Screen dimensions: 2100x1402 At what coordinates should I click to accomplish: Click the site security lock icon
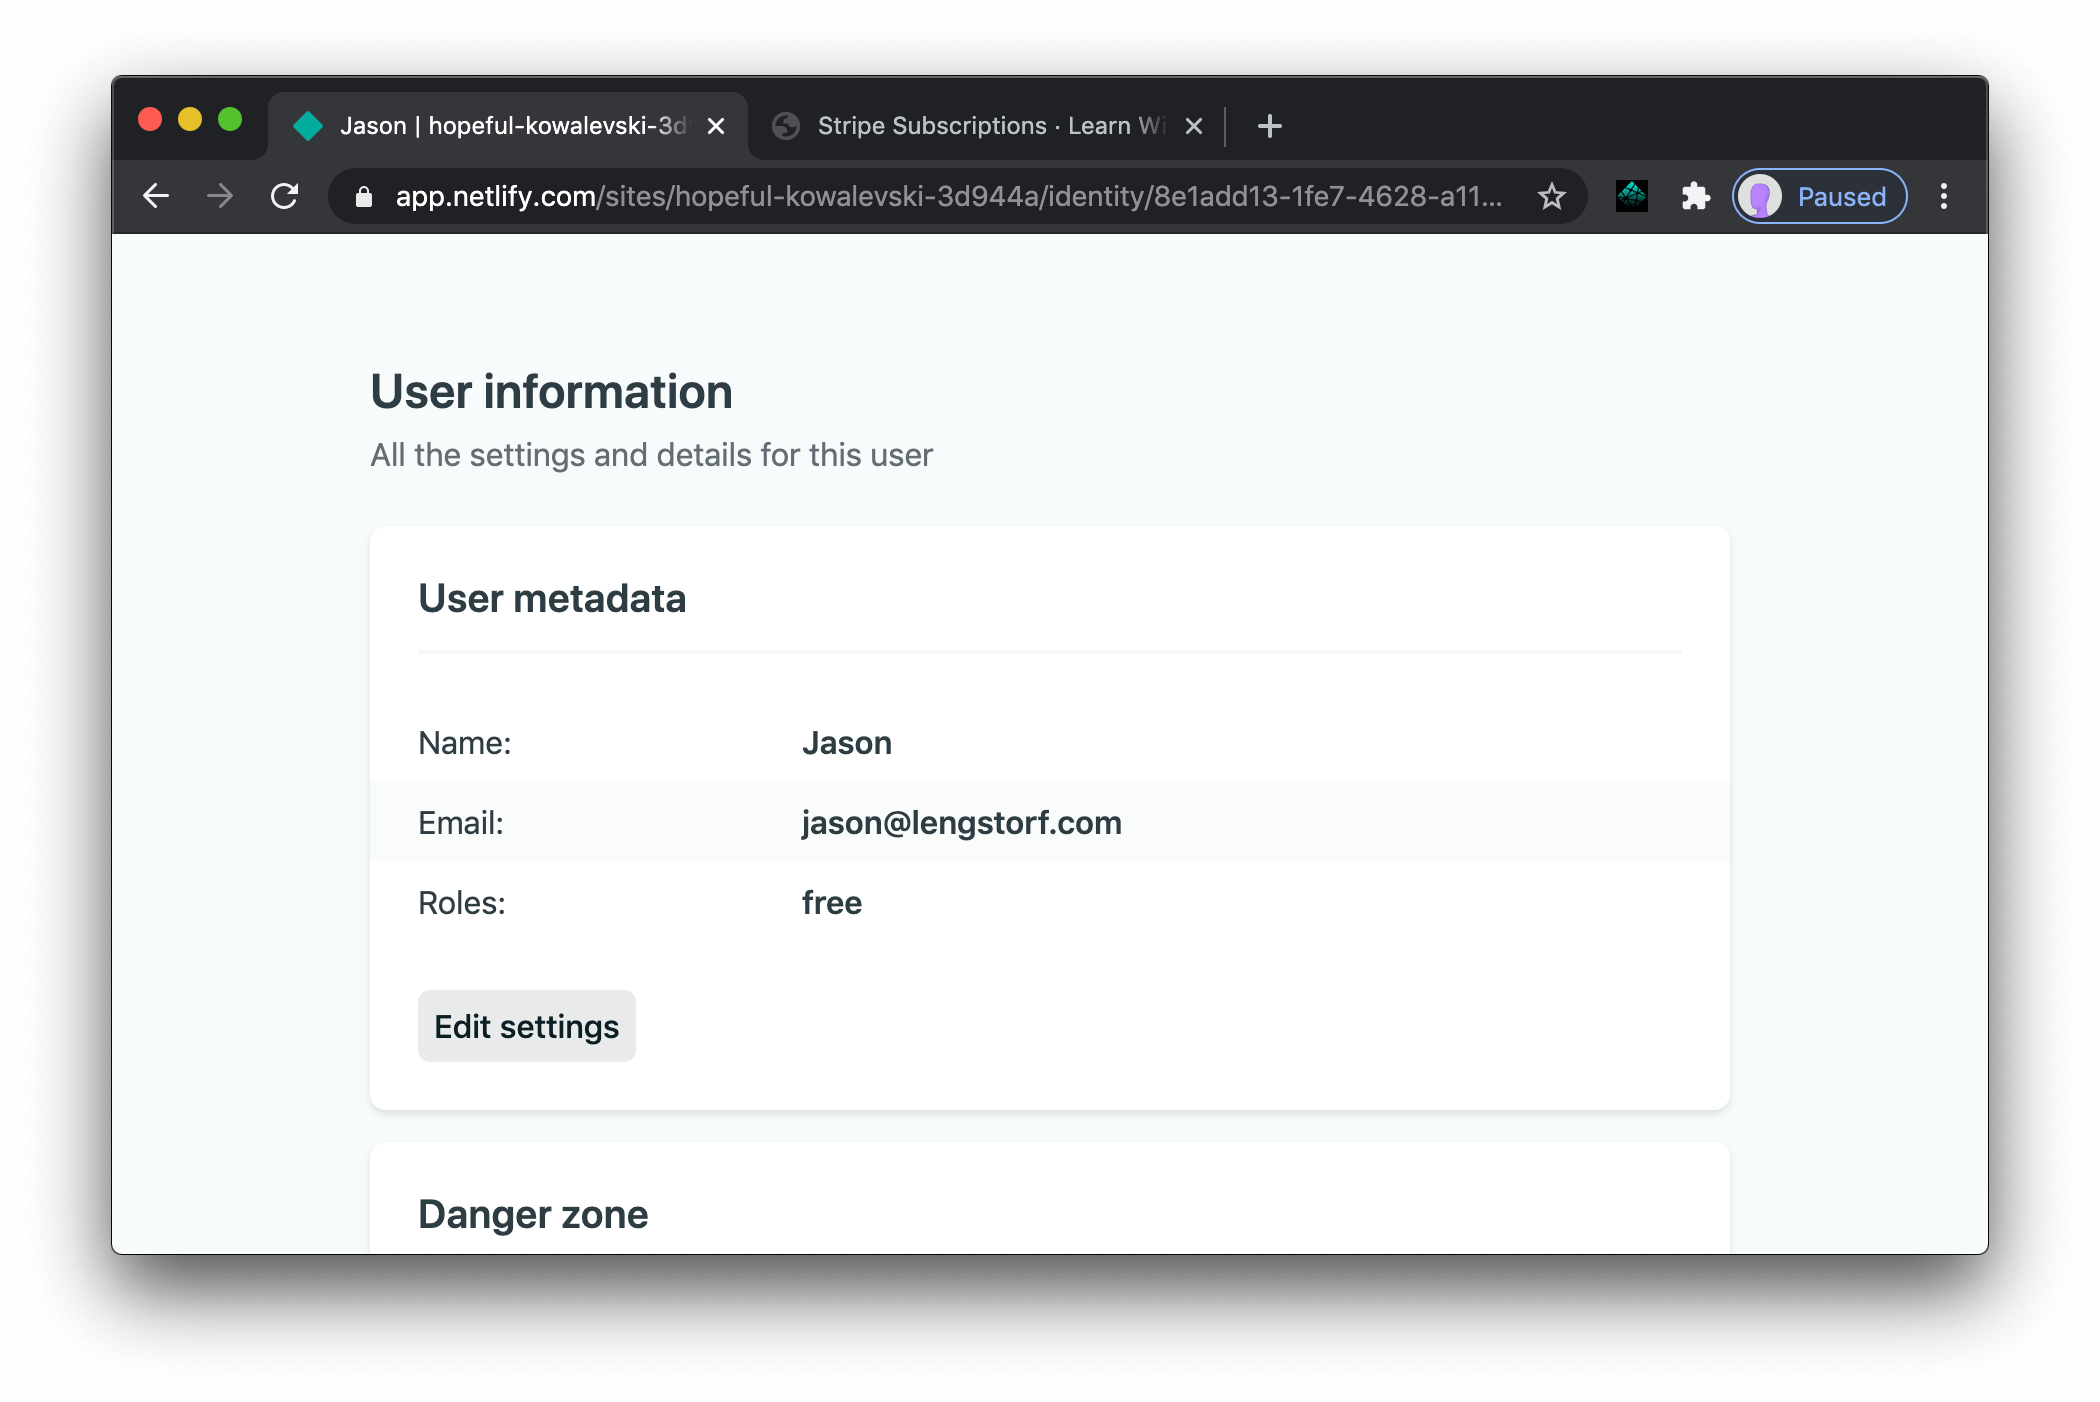pyautogui.click(x=363, y=196)
